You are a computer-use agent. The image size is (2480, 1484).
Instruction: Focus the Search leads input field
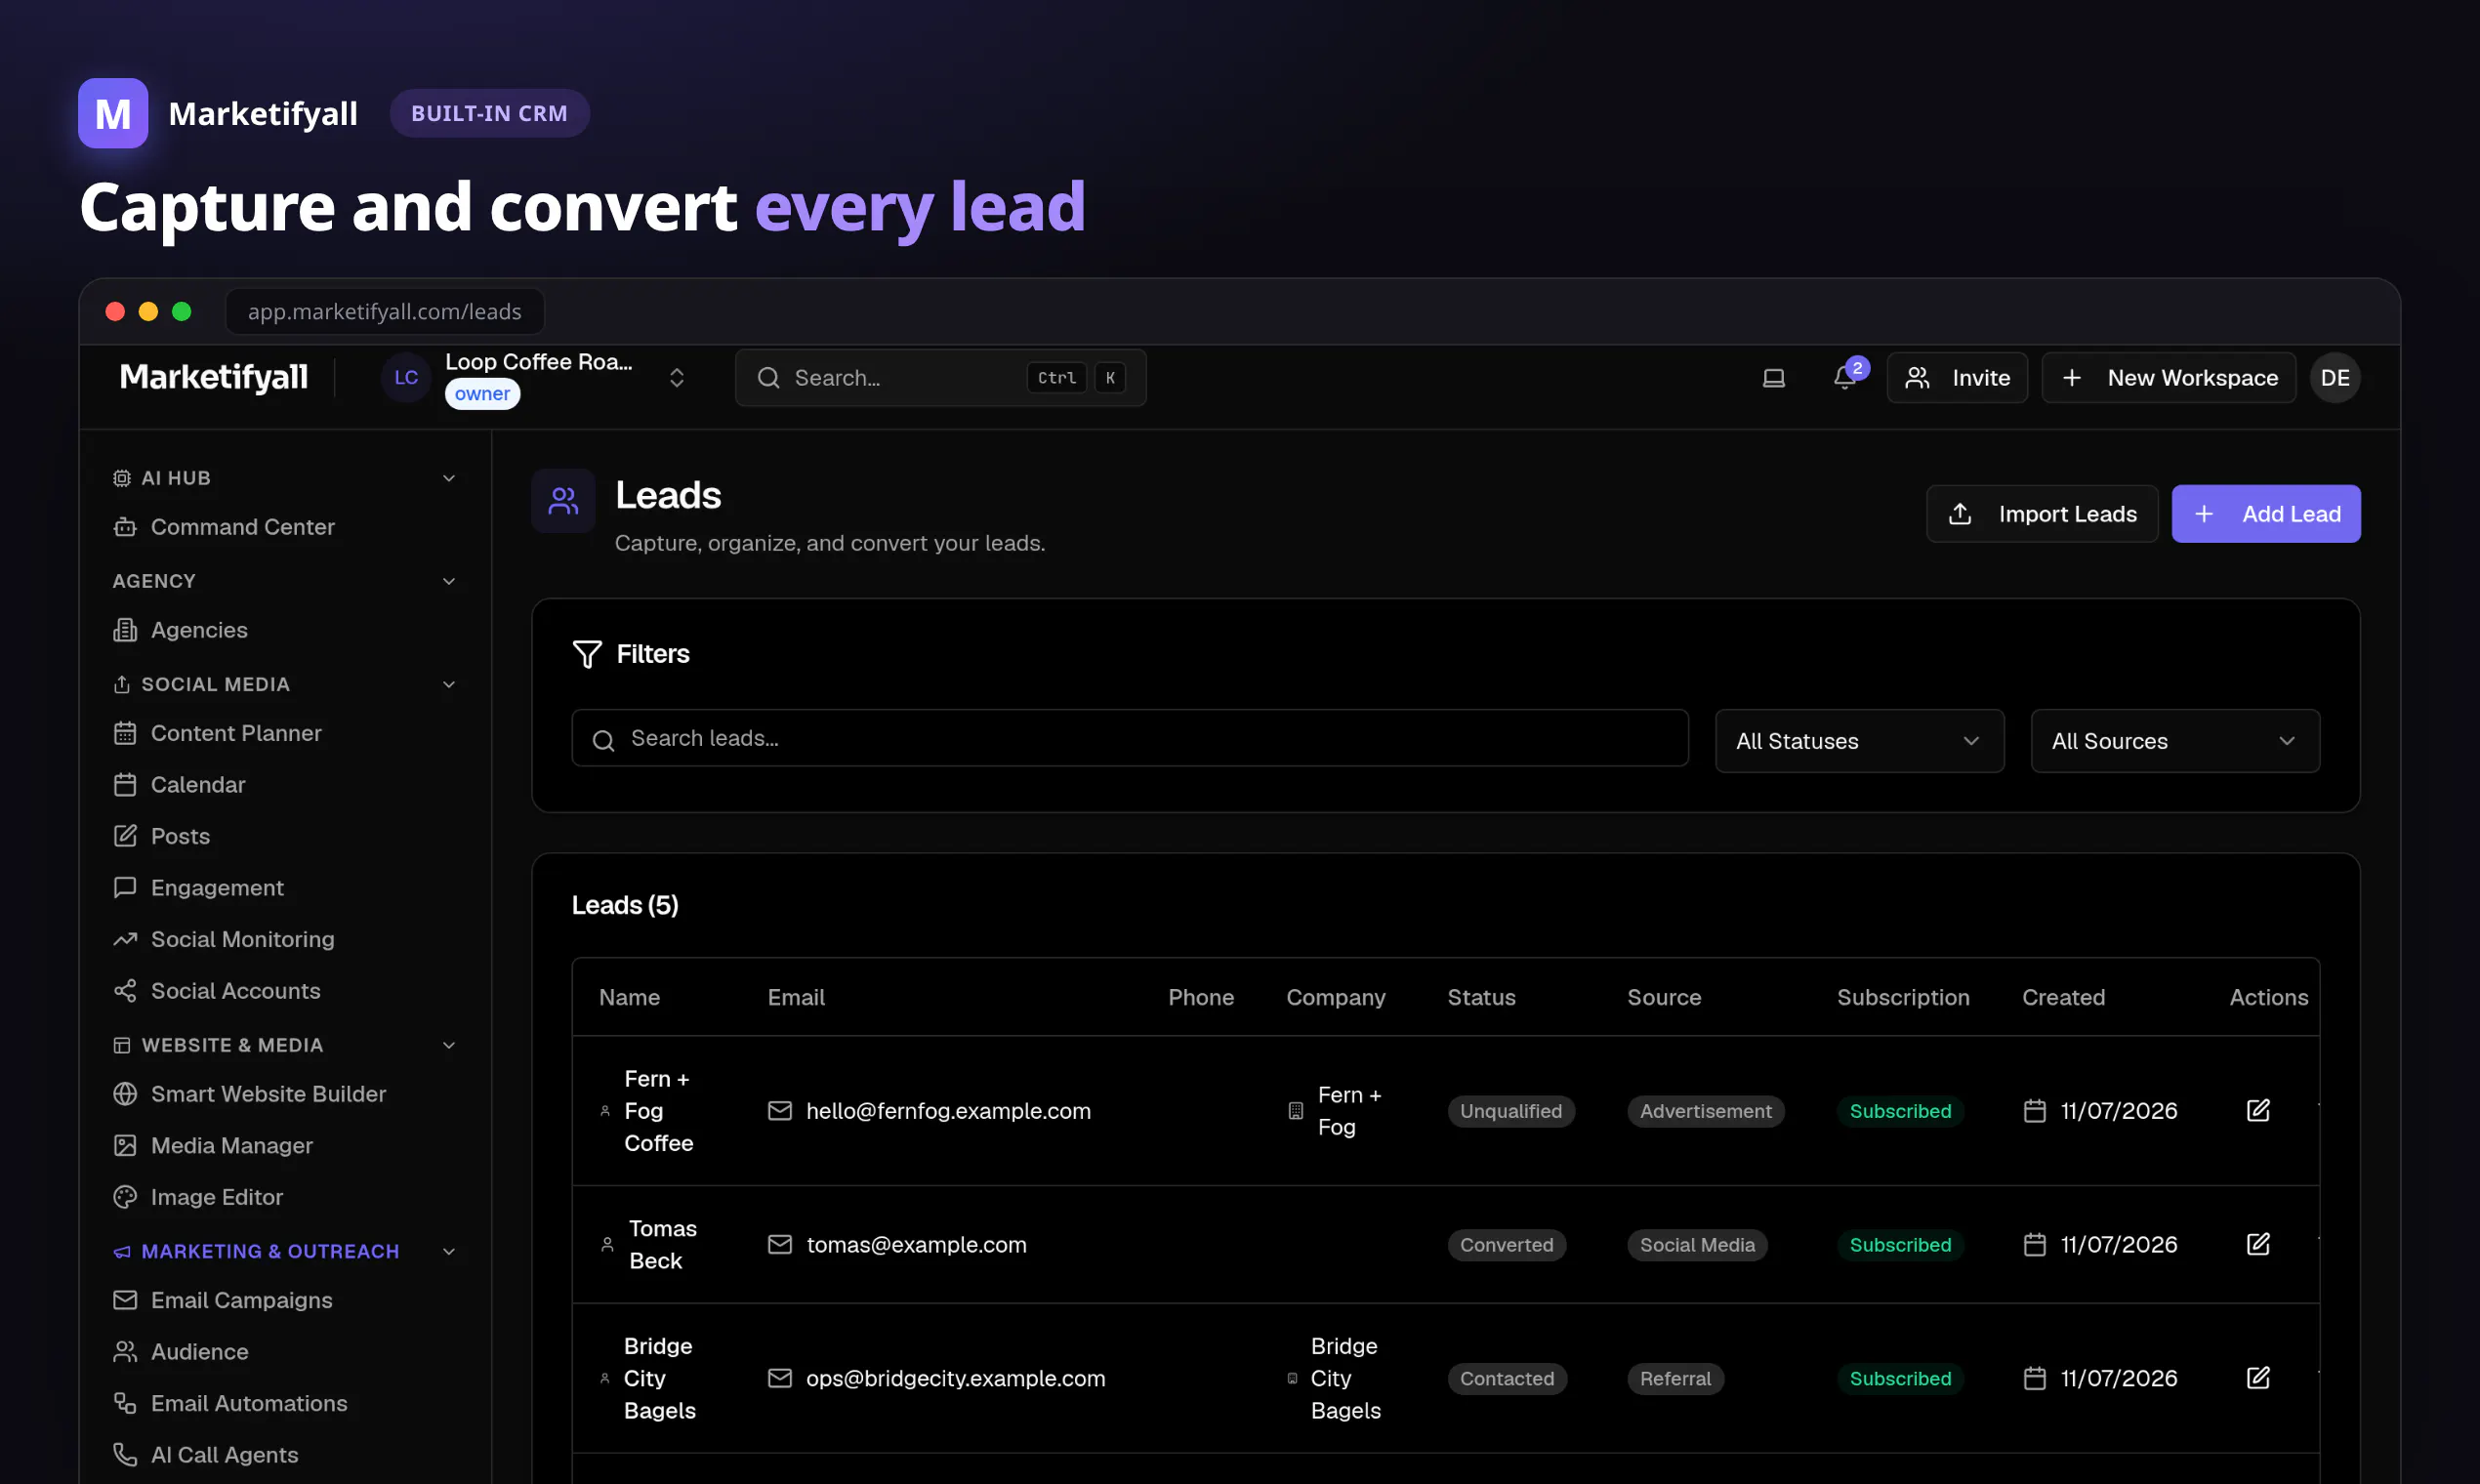[1130, 738]
